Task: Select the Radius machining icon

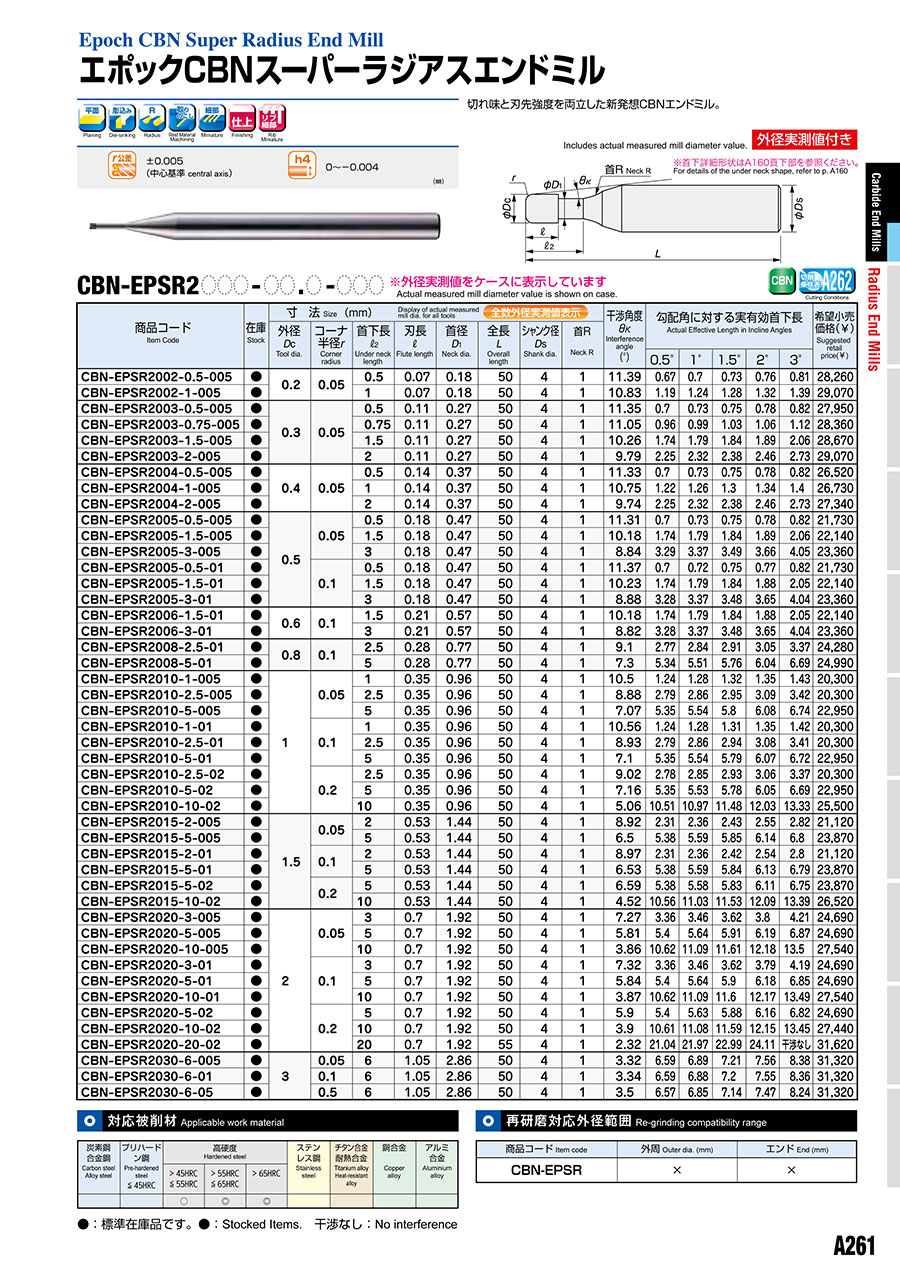Action: coord(152,119)
